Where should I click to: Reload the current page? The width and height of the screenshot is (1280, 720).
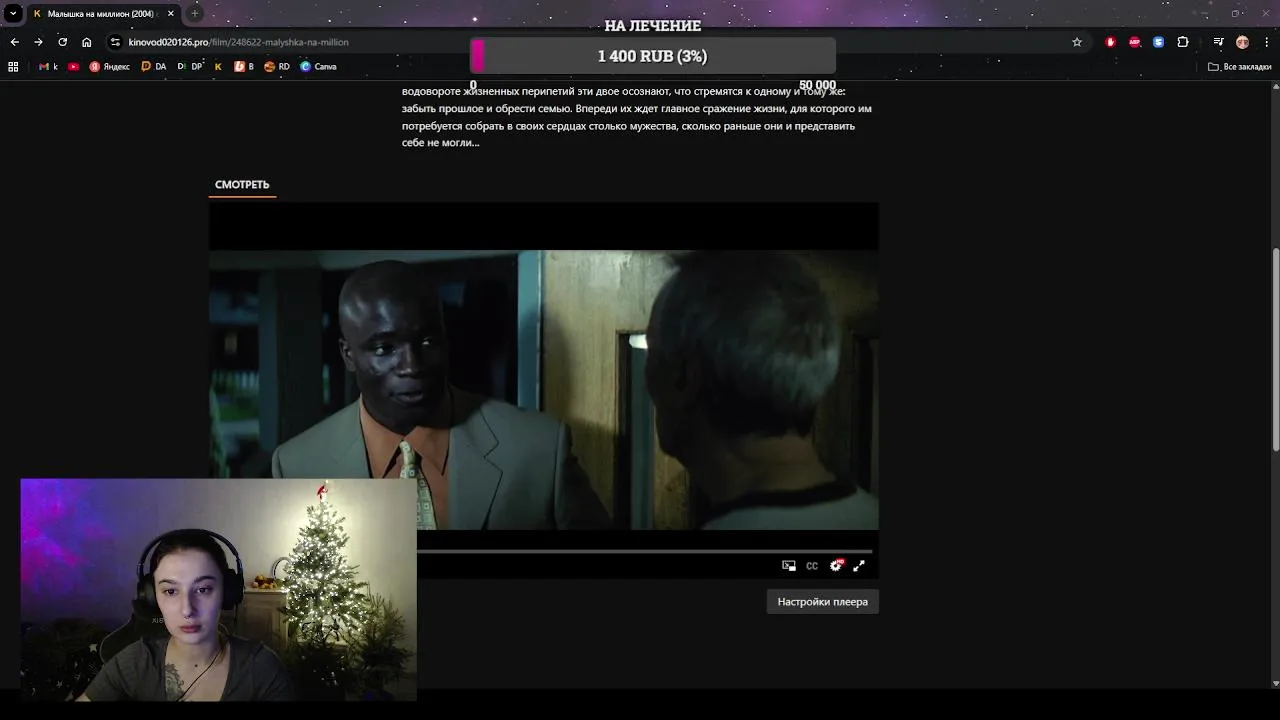pos(62,42)
